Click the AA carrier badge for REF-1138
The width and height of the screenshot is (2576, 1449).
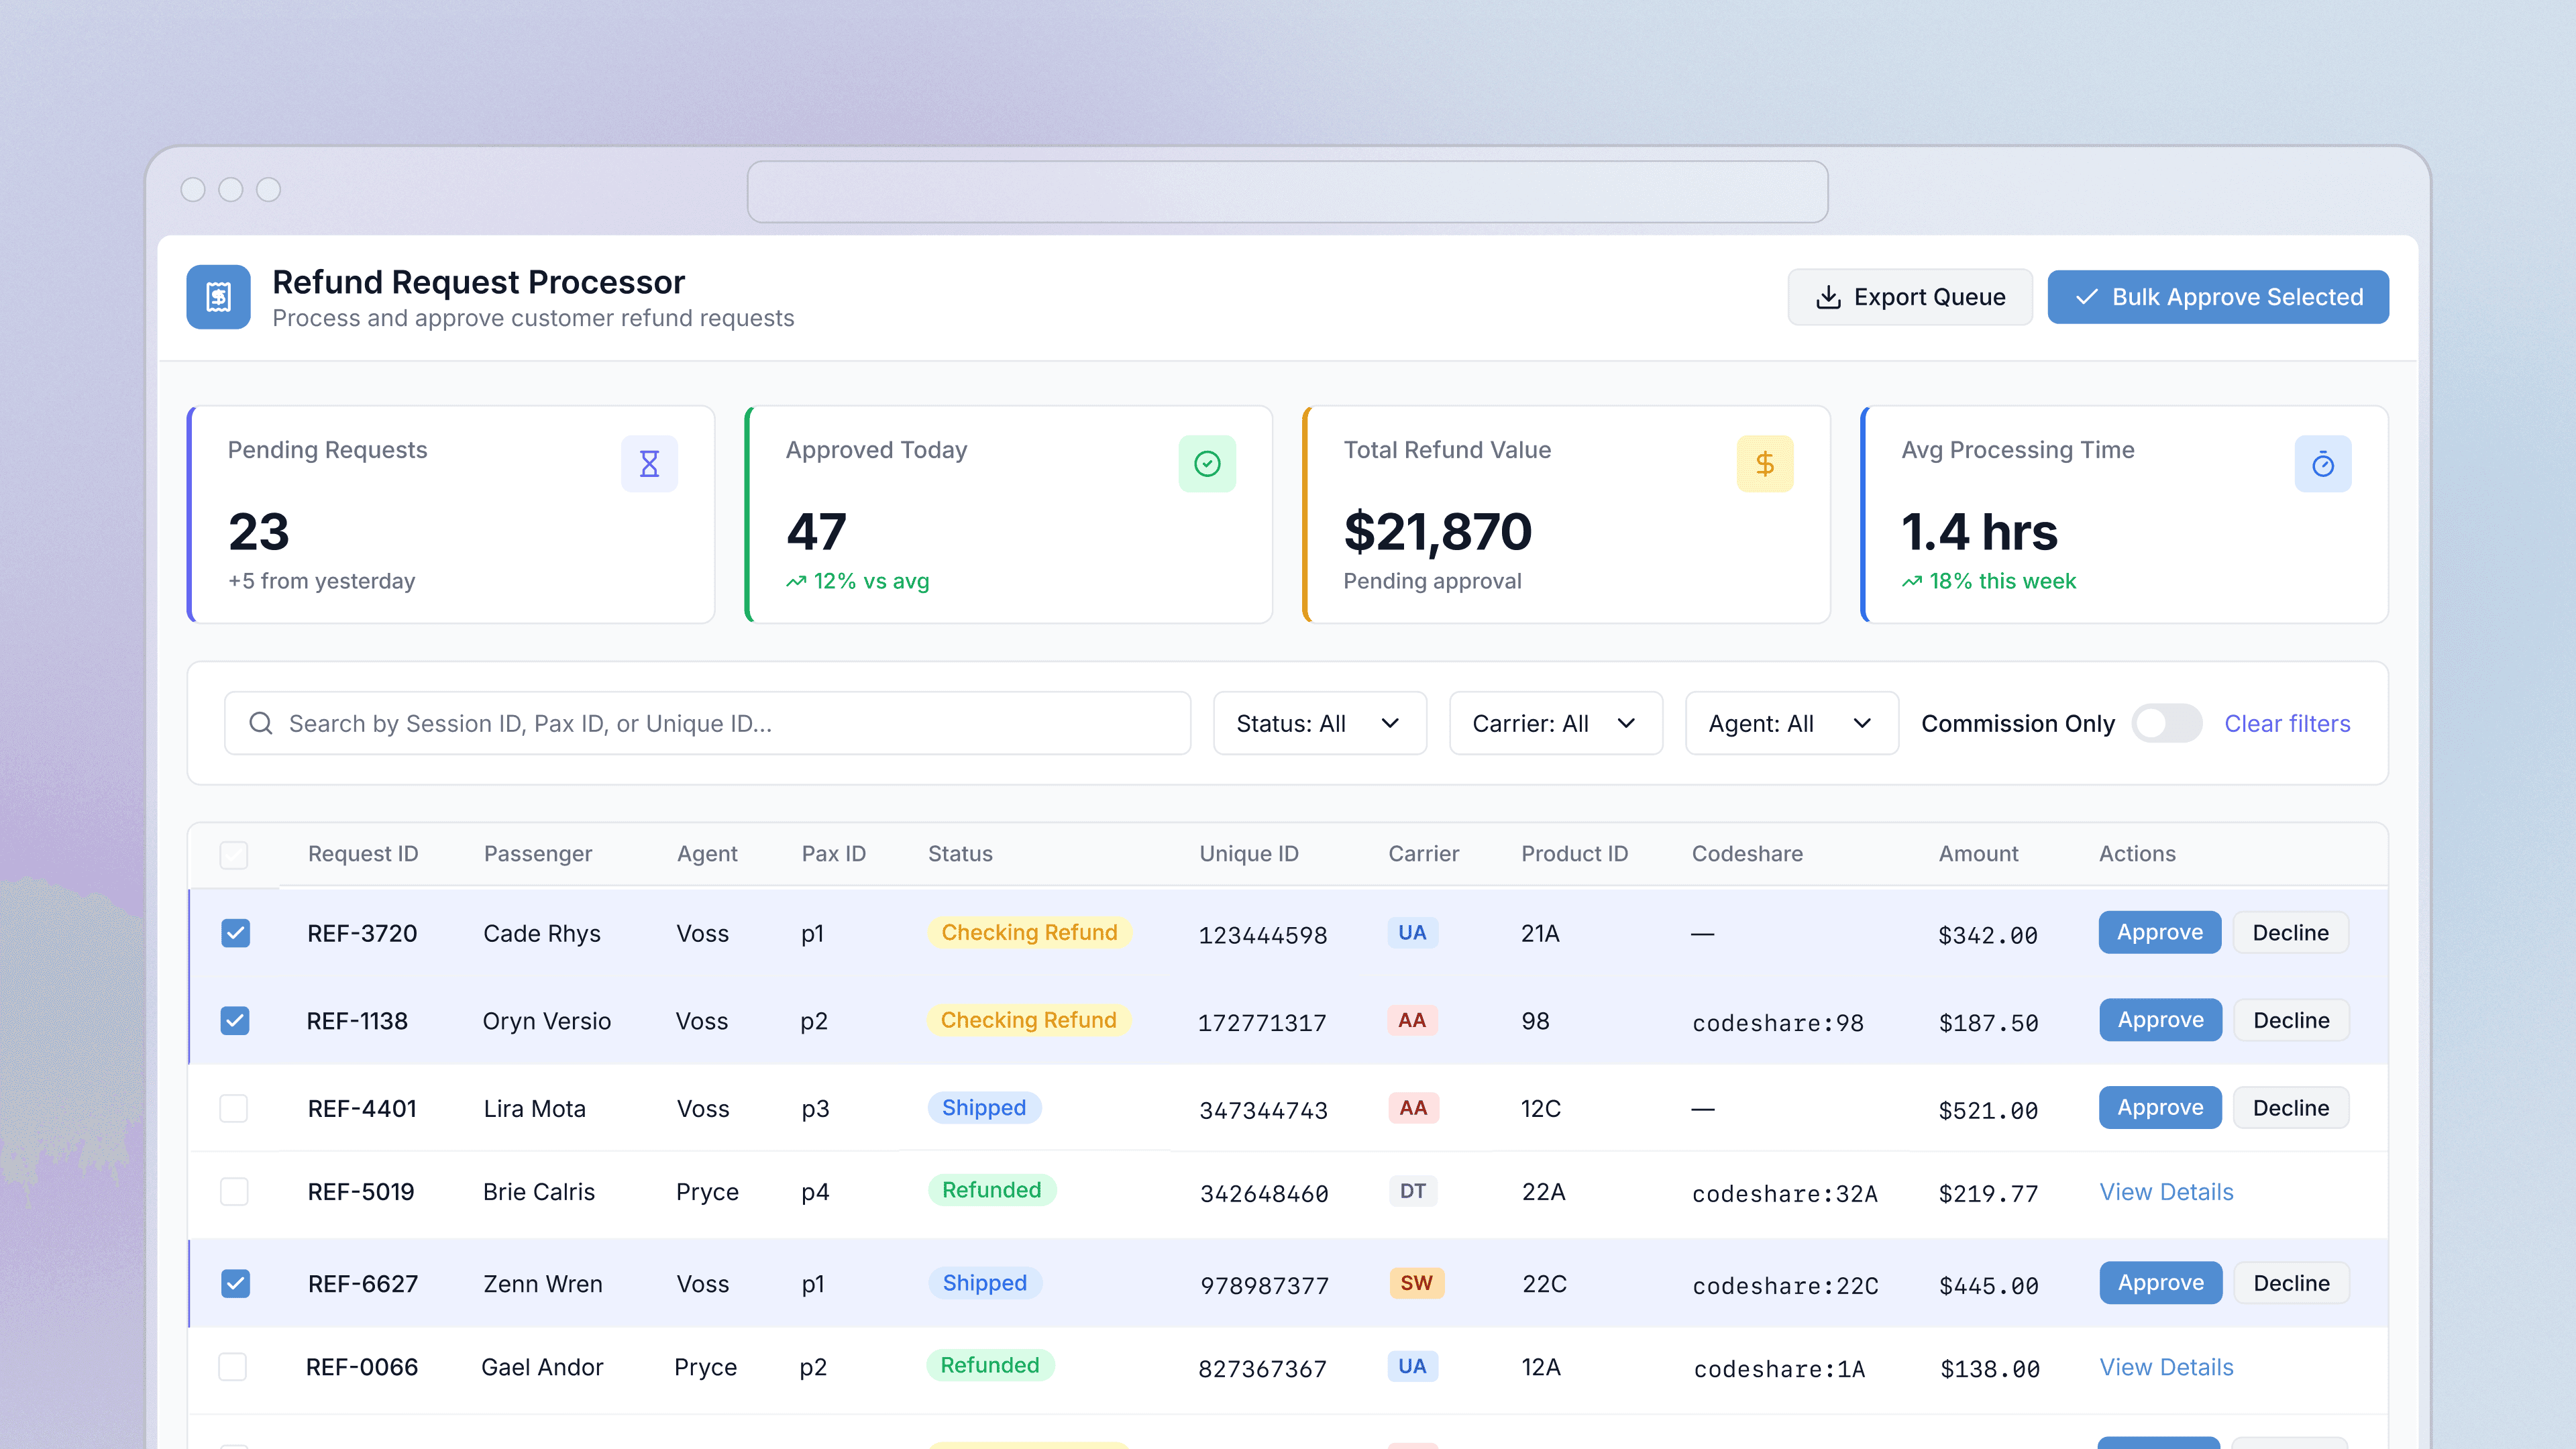1412,1020
